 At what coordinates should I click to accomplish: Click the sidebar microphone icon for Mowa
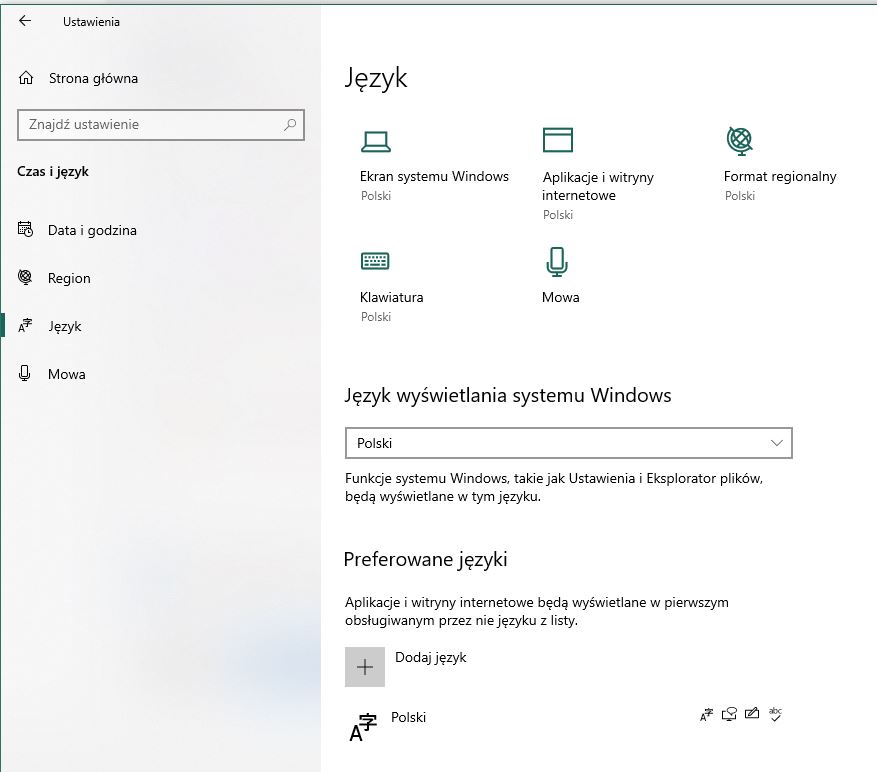tap(25, 373)
